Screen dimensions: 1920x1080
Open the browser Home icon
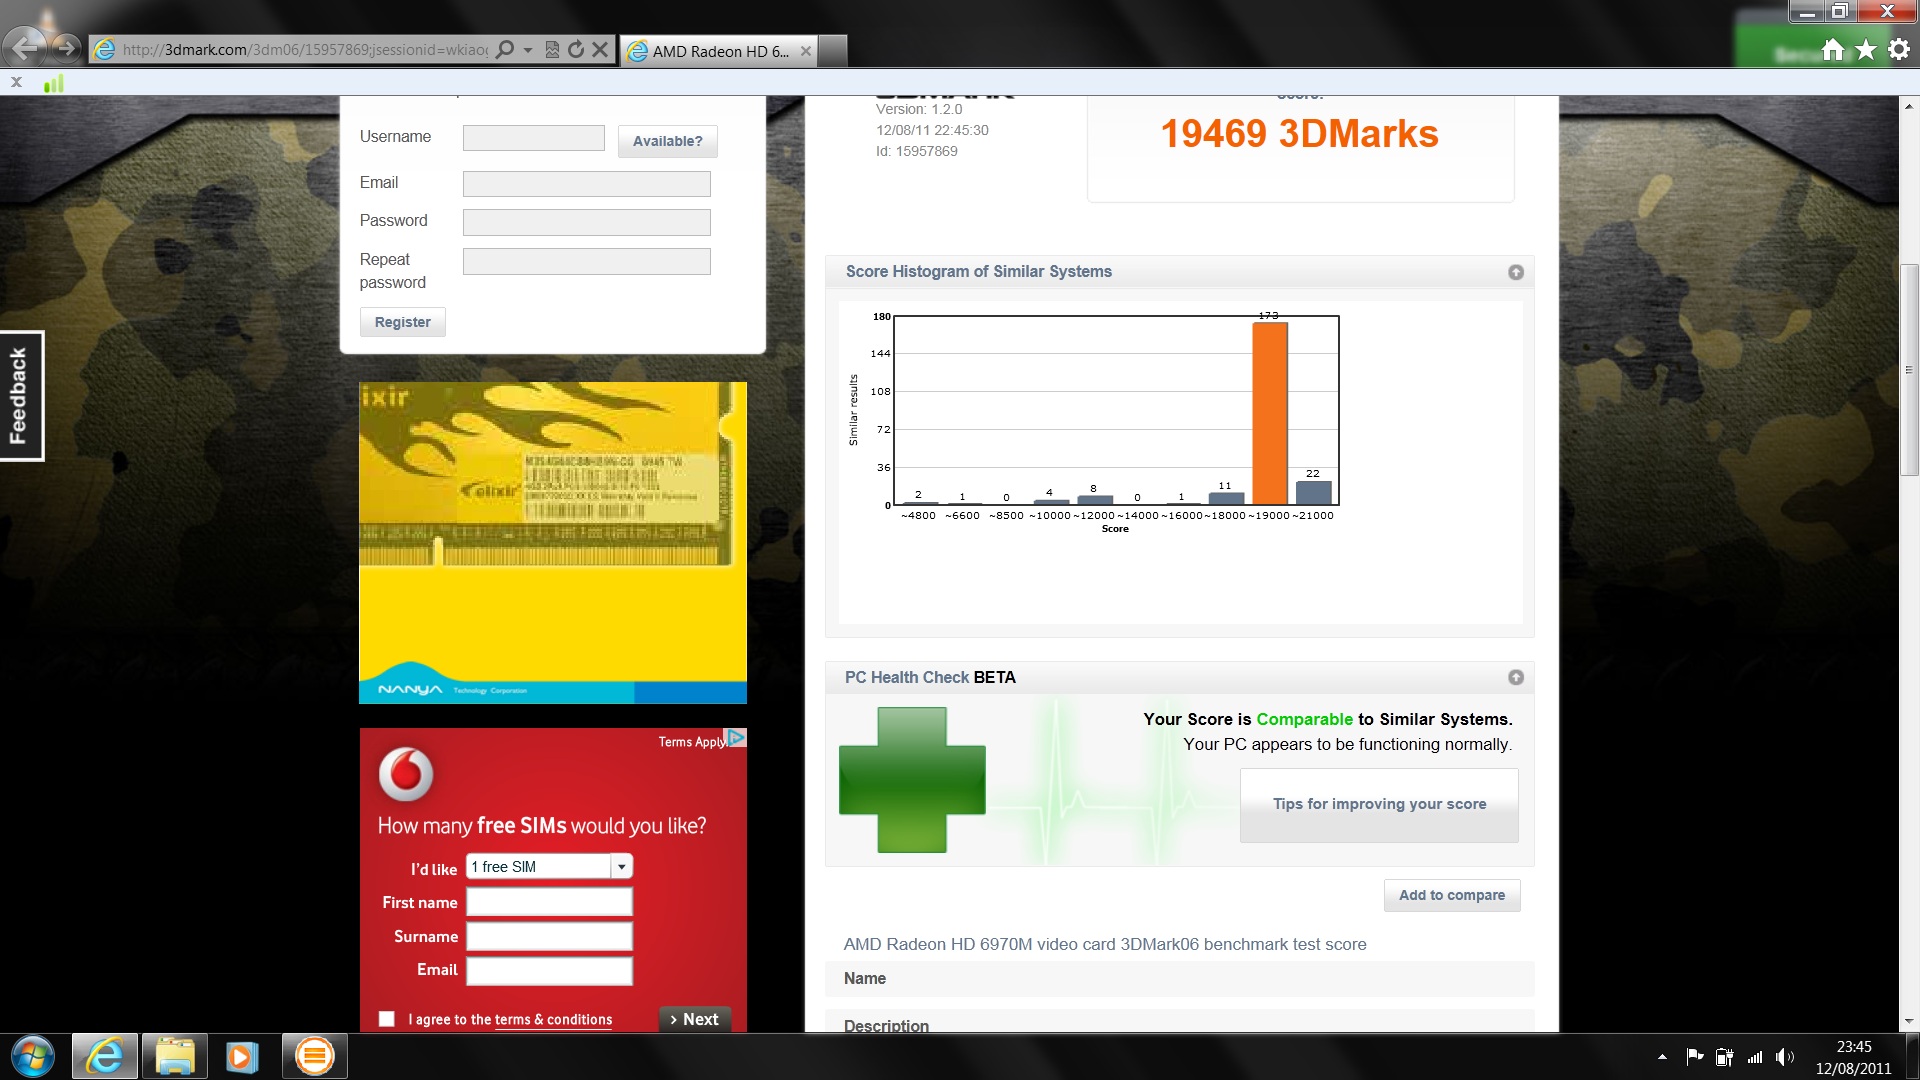point(1832,49)
